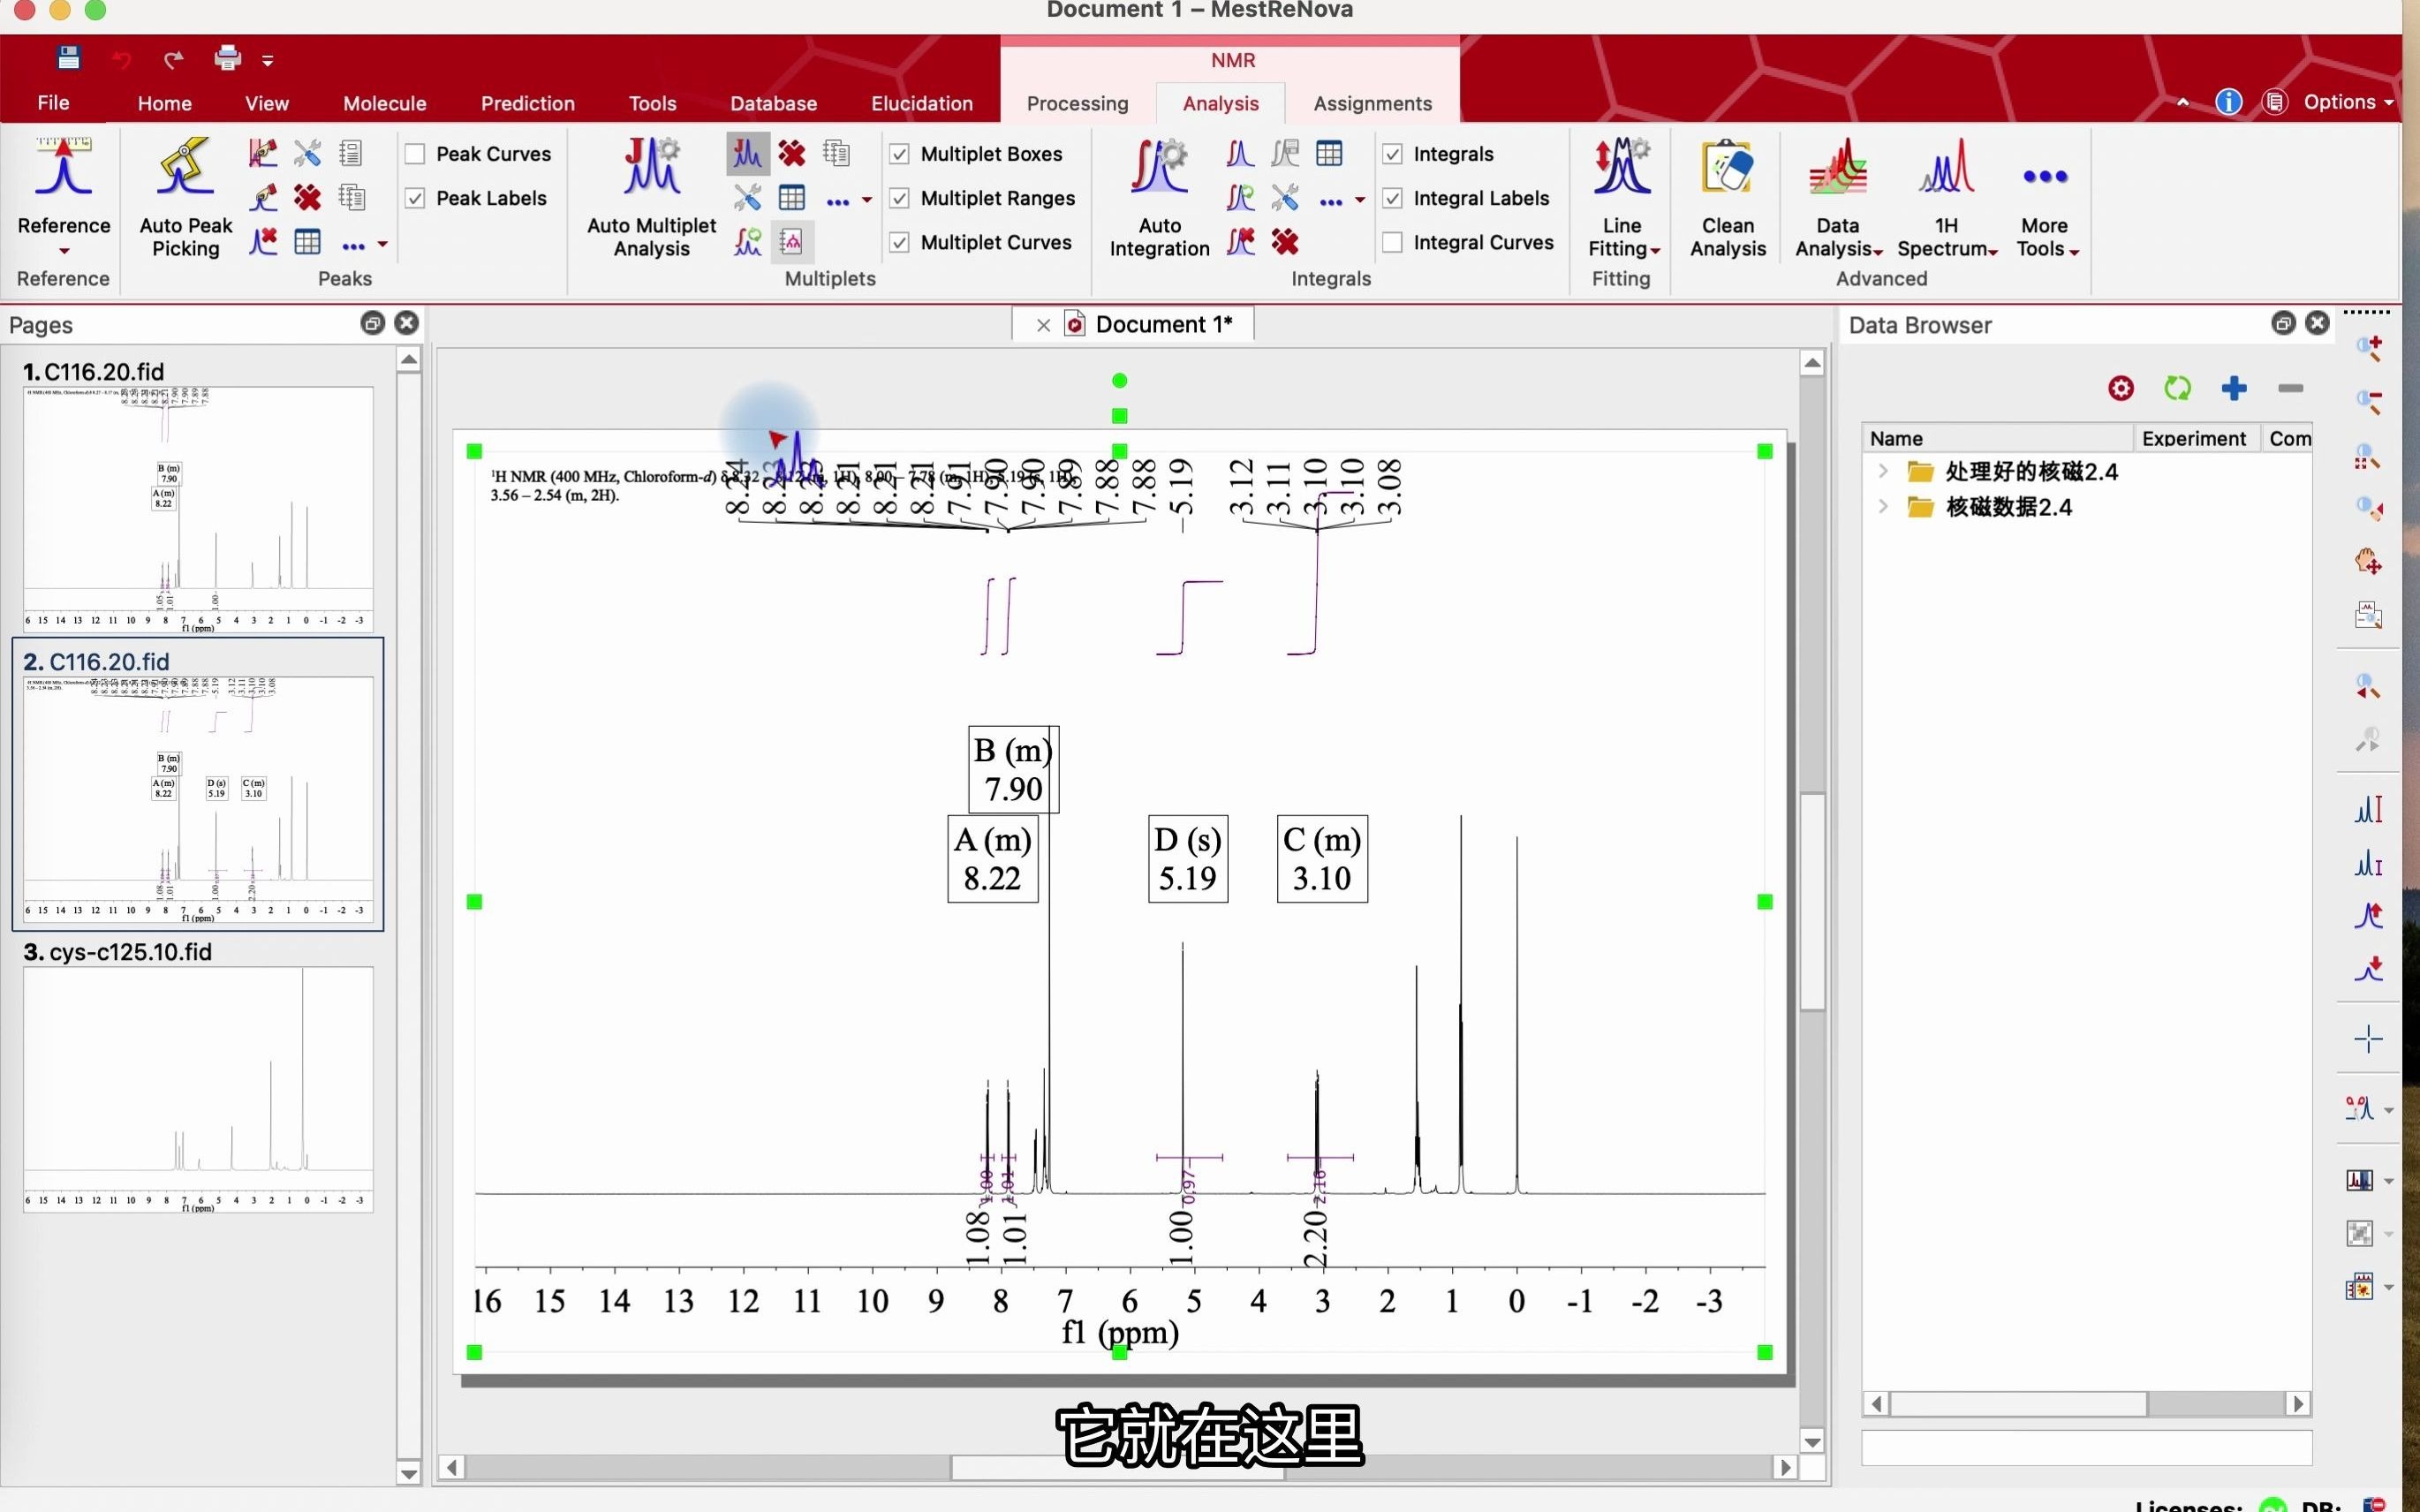Switch to the Molecule tab
Image resolution: width=2420 pixels, height=1512 pixels.
tap(384, 103)
